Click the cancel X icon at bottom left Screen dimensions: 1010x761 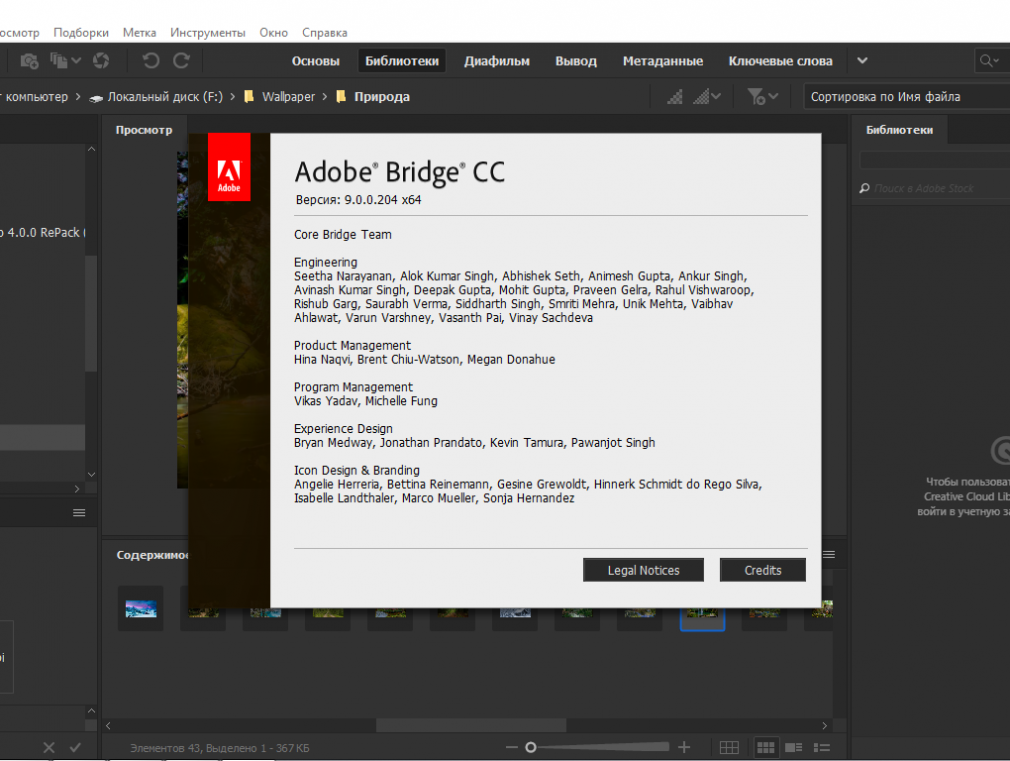coord(49,747)
